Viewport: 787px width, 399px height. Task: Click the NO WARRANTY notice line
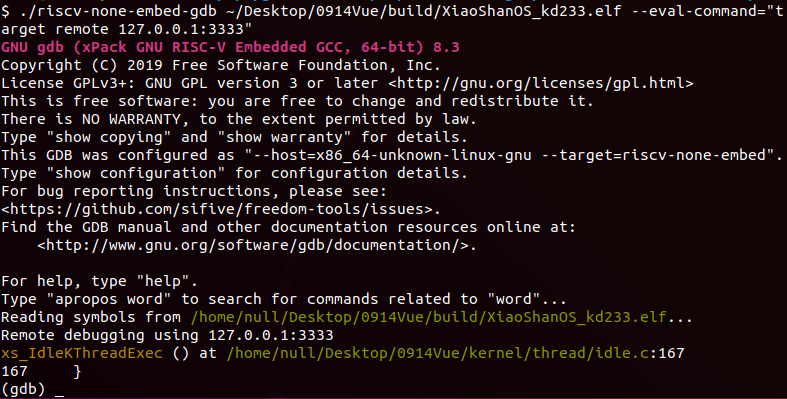pos(239,119)
